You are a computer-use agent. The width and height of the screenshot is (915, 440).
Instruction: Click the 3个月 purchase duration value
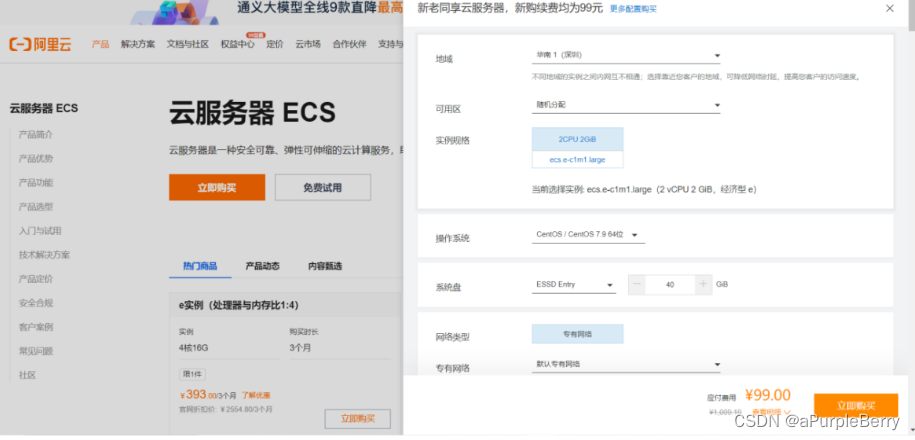[x=300, y=348]
